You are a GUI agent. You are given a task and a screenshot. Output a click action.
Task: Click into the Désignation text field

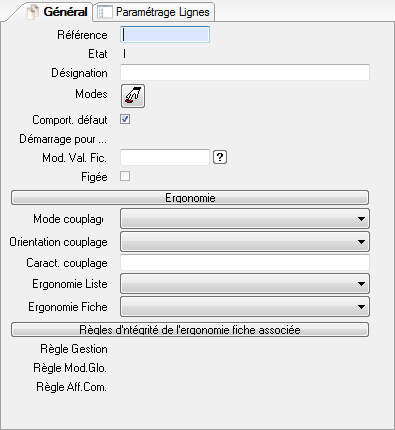(245, 72)
